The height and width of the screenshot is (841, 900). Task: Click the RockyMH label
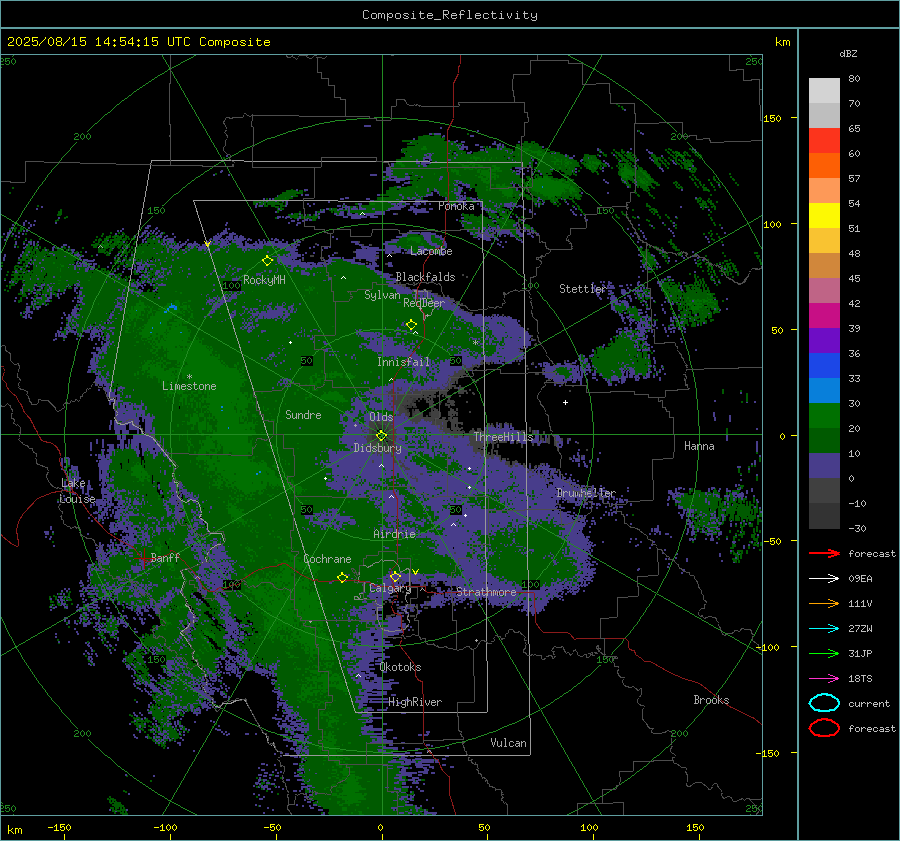point(264,280)
